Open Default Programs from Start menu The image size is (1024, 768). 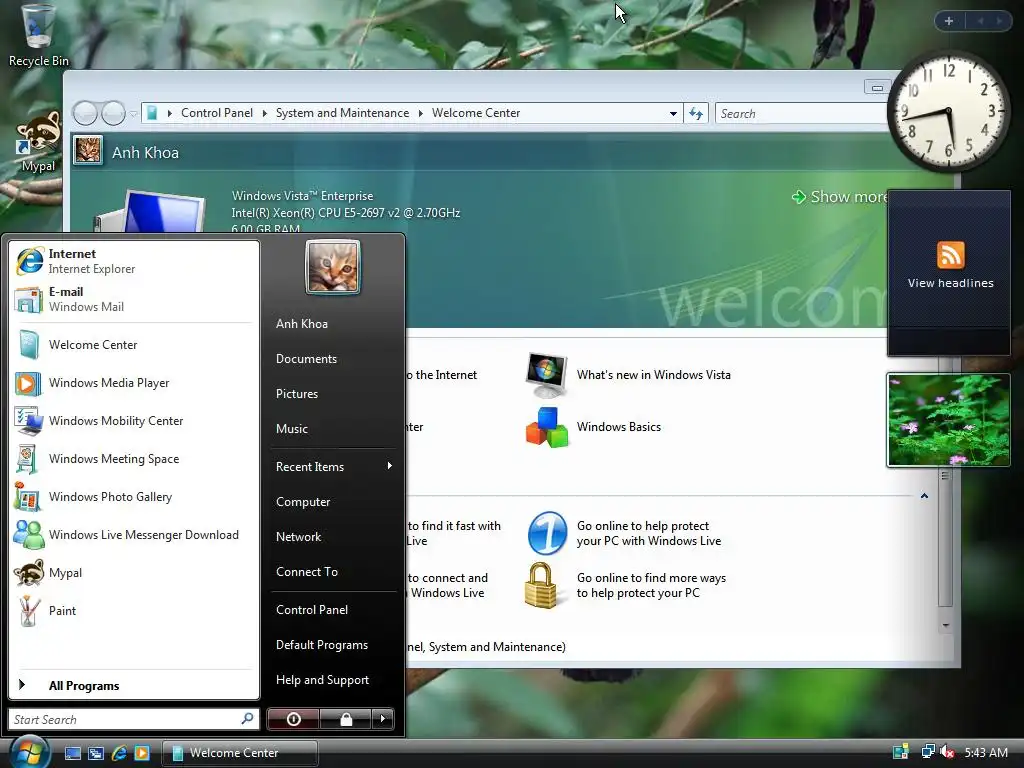coord(334,645)
